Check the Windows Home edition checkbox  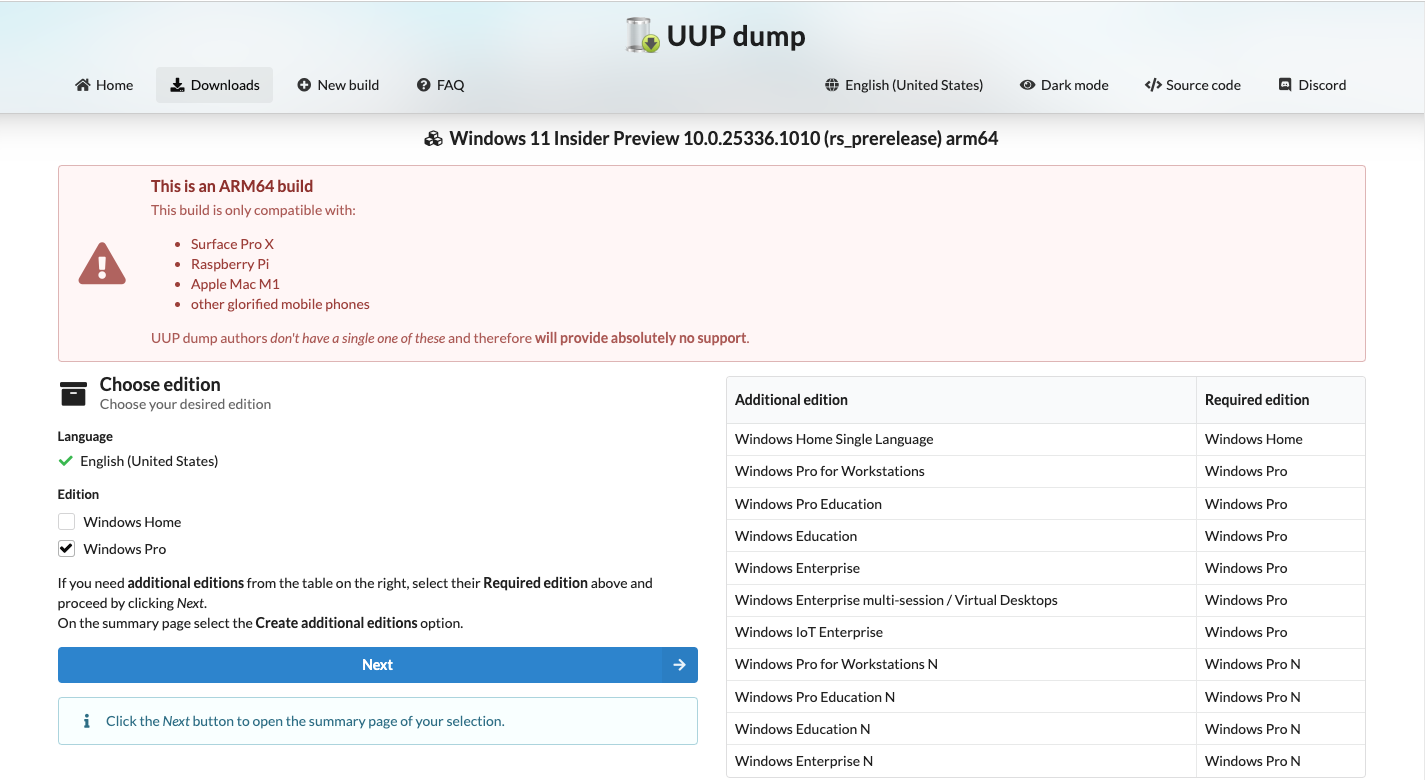click(66, 522)
